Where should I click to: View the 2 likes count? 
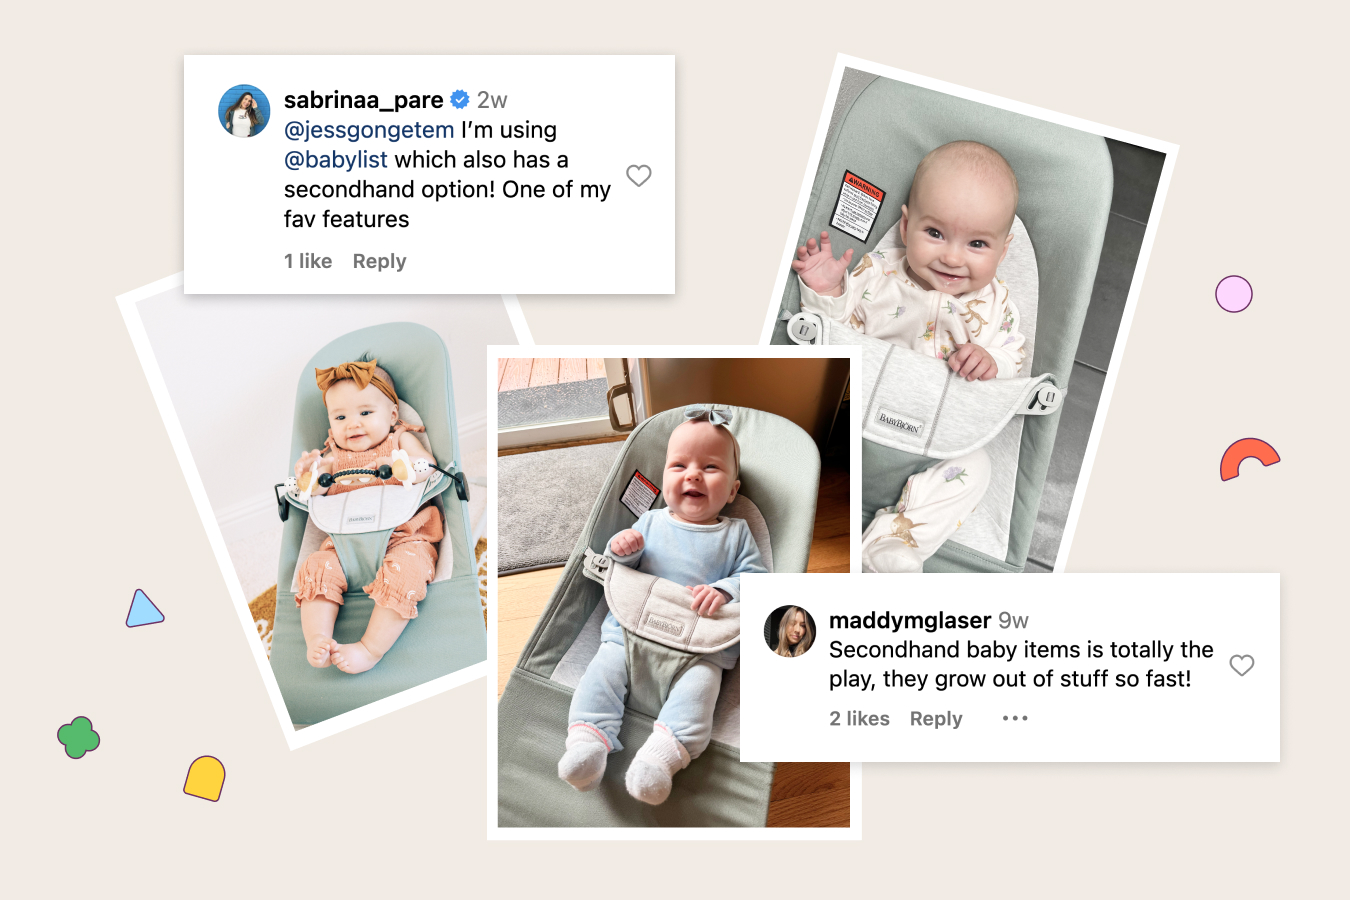click(859, 719)
